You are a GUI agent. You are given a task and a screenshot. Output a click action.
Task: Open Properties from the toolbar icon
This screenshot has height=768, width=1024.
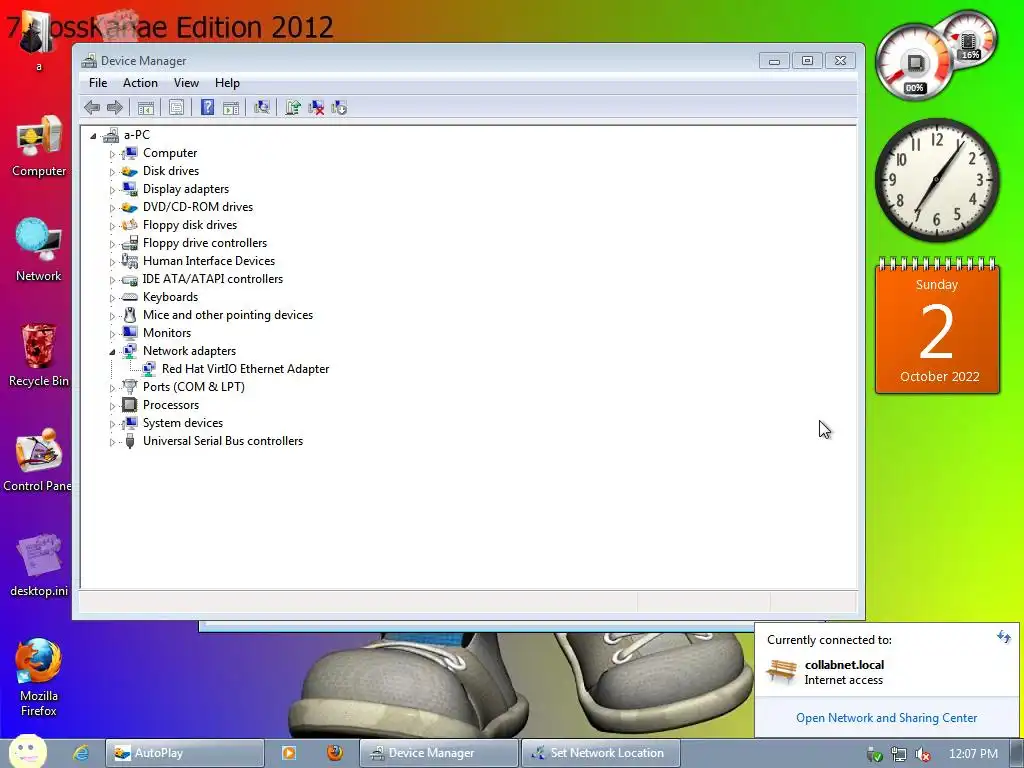(176, 108)
